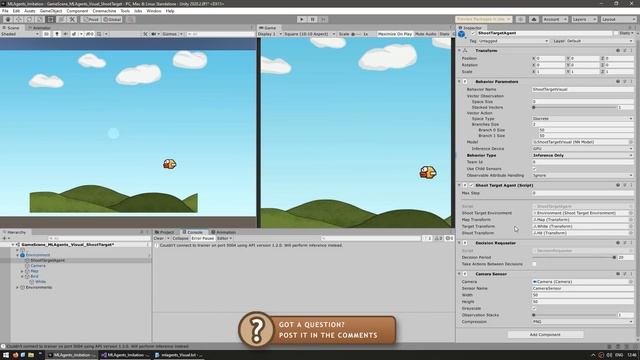The height and width of the screenshot is (360, 640).
Task: Select the Rotate tool in the toolbar
Action: click(29, 19)
